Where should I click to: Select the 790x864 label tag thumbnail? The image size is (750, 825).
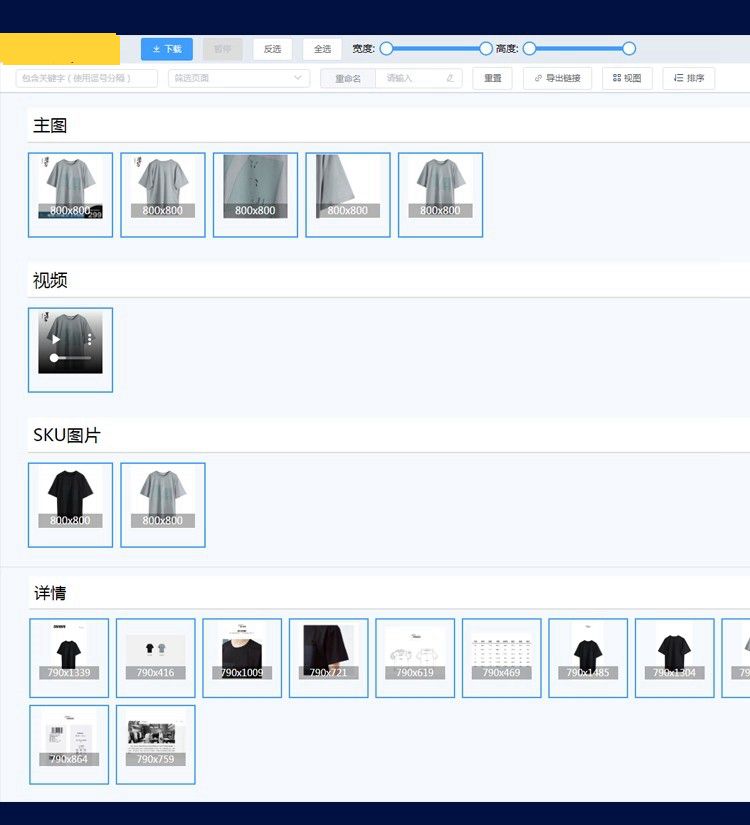[x=69, y=744]
